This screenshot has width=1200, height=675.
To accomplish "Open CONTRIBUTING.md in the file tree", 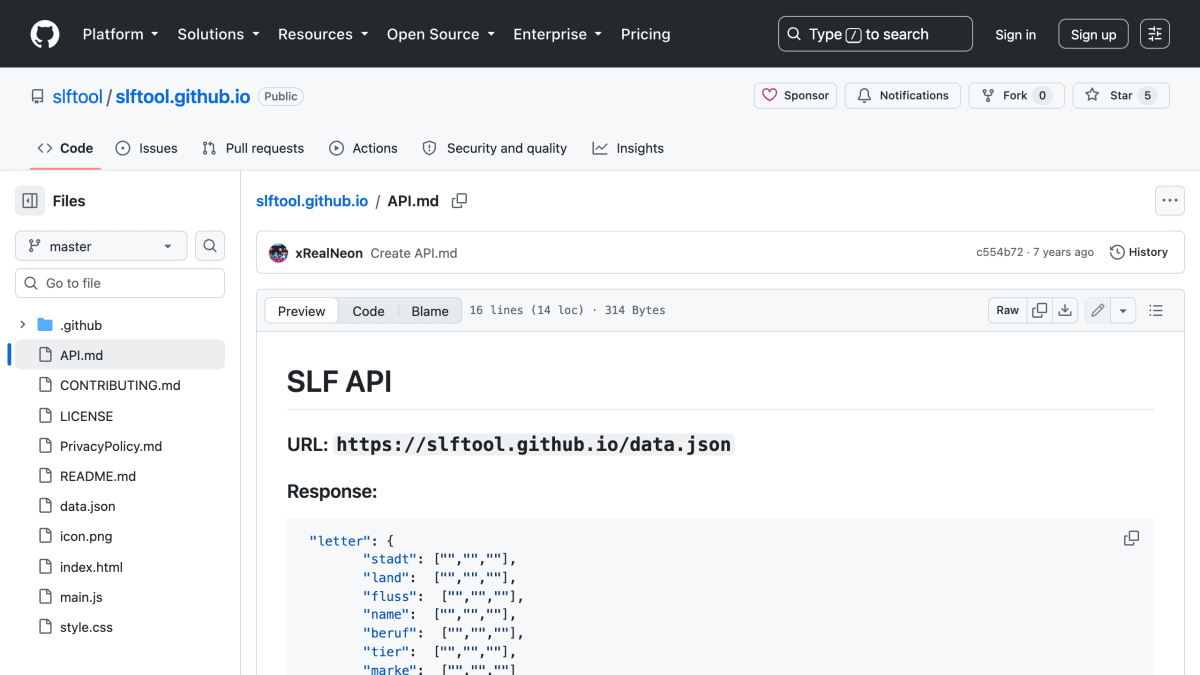I will pos(120,385).
